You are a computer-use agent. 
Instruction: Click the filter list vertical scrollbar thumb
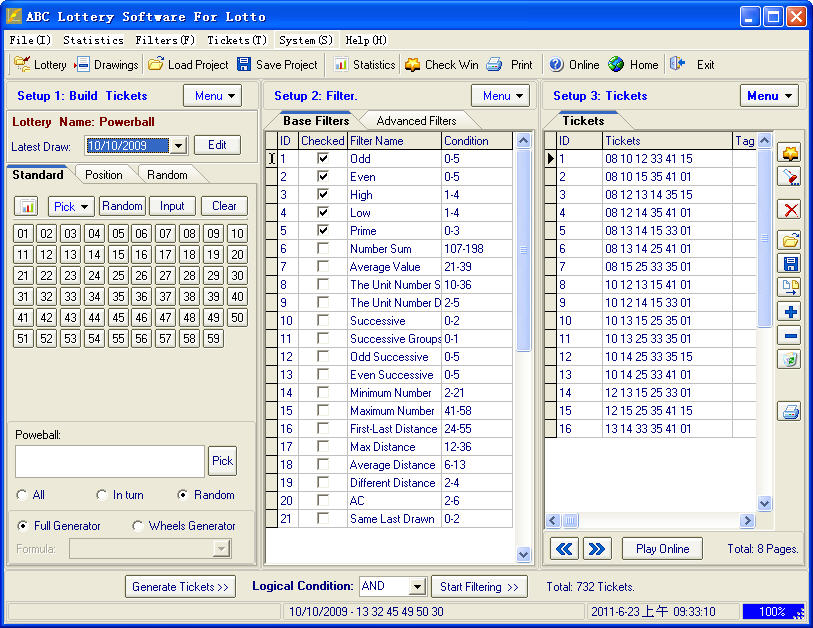(x=524, y=250)
